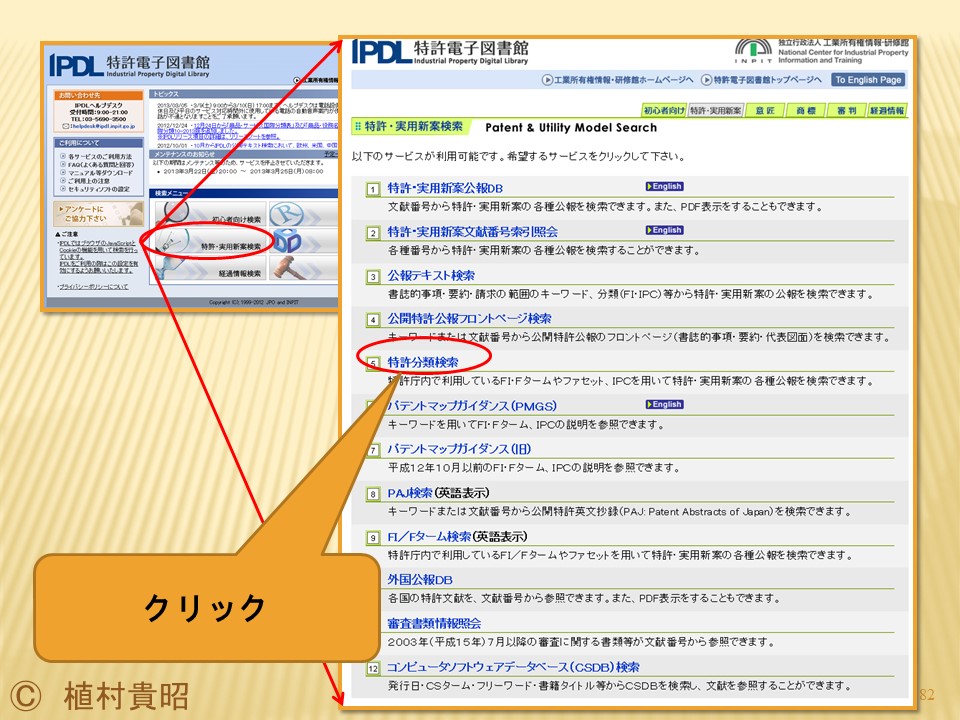Click the メンテナンスのお知らせ header
Viewport: 960px width, 720px height.
244,154
